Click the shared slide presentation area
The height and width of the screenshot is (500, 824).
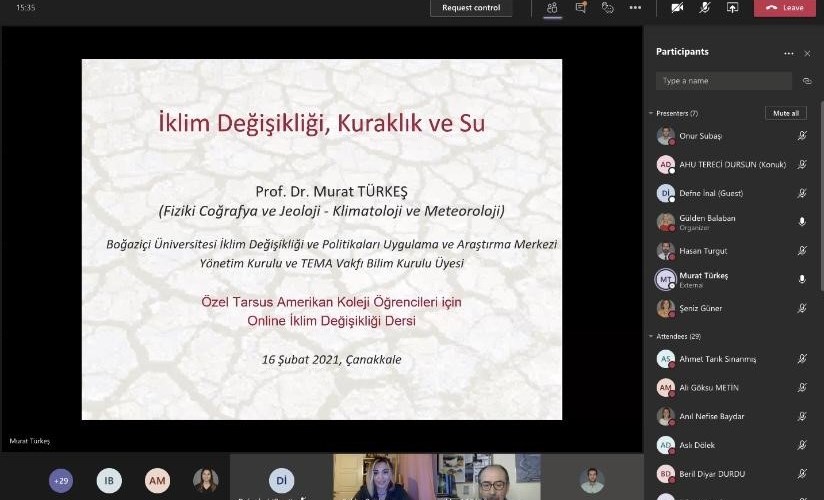pos(322,239)
